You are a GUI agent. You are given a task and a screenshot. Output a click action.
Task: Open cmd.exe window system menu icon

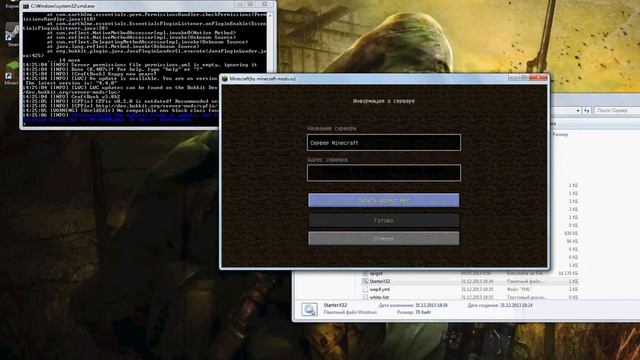26,7
